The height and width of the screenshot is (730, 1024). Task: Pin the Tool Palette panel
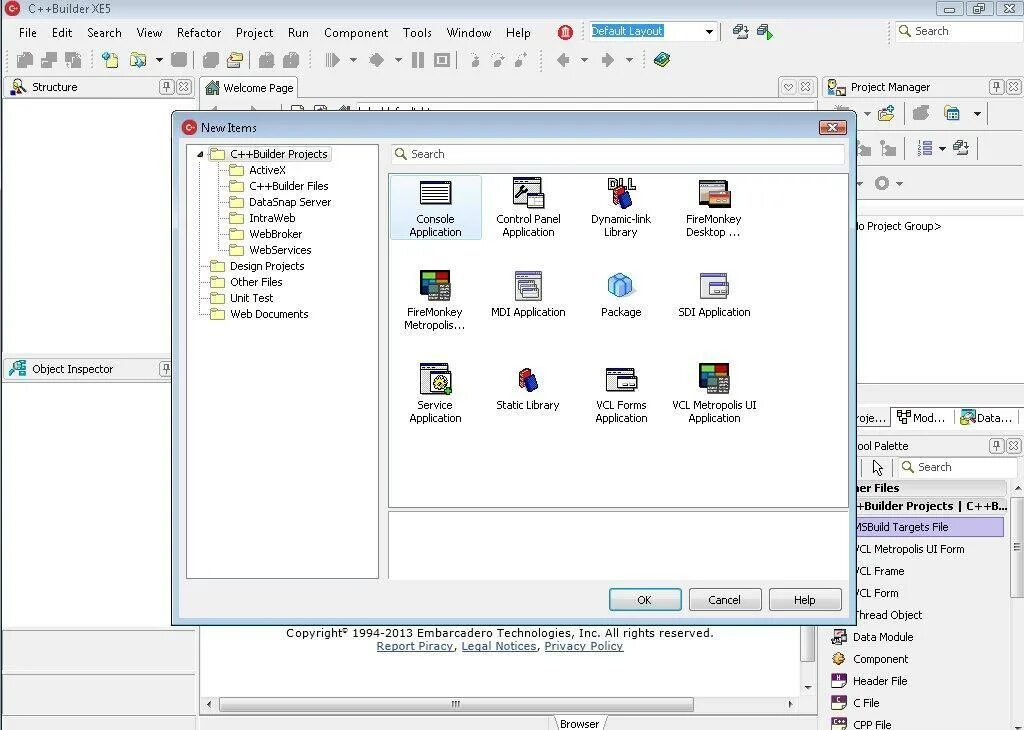996,446
